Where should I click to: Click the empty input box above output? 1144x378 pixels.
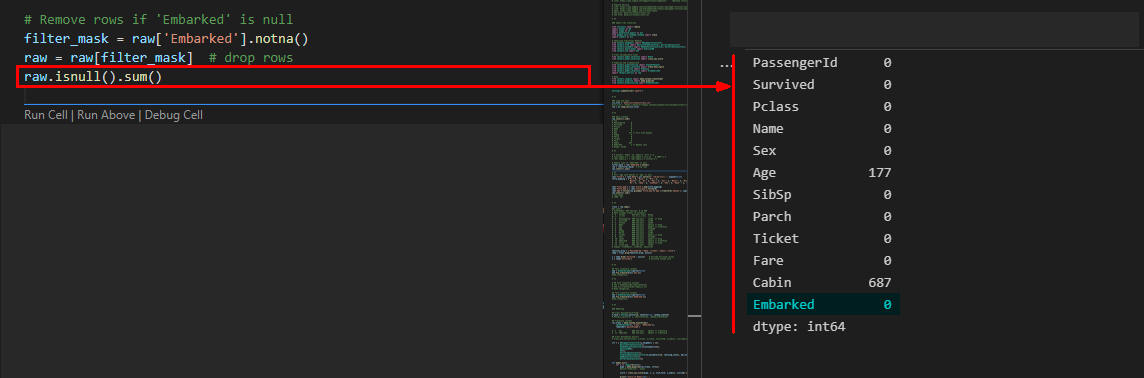point(937,29)
